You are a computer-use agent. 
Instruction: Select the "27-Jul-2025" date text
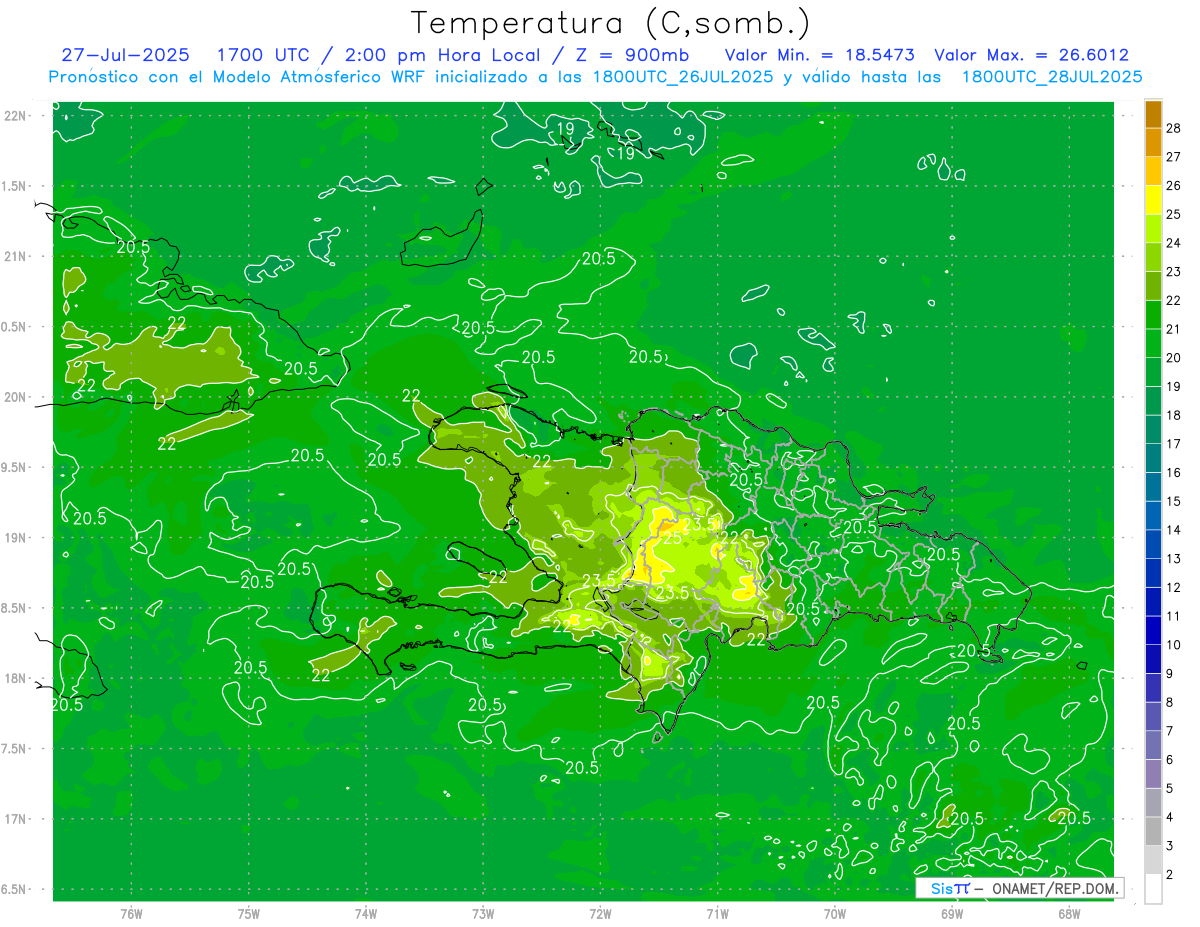pos(125,55)
